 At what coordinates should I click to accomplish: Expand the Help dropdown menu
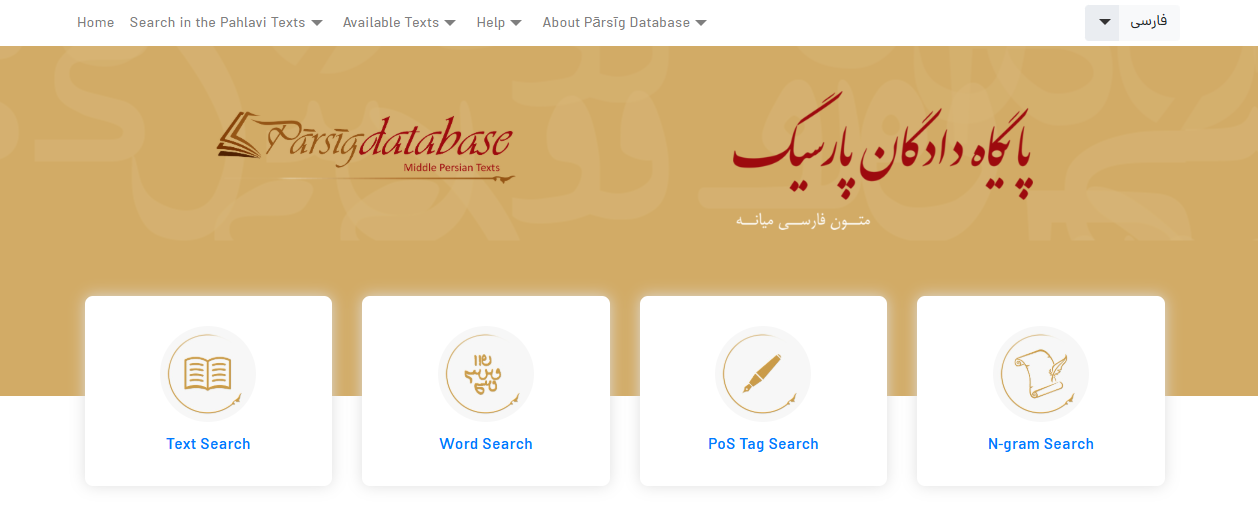tap(500, 22)
